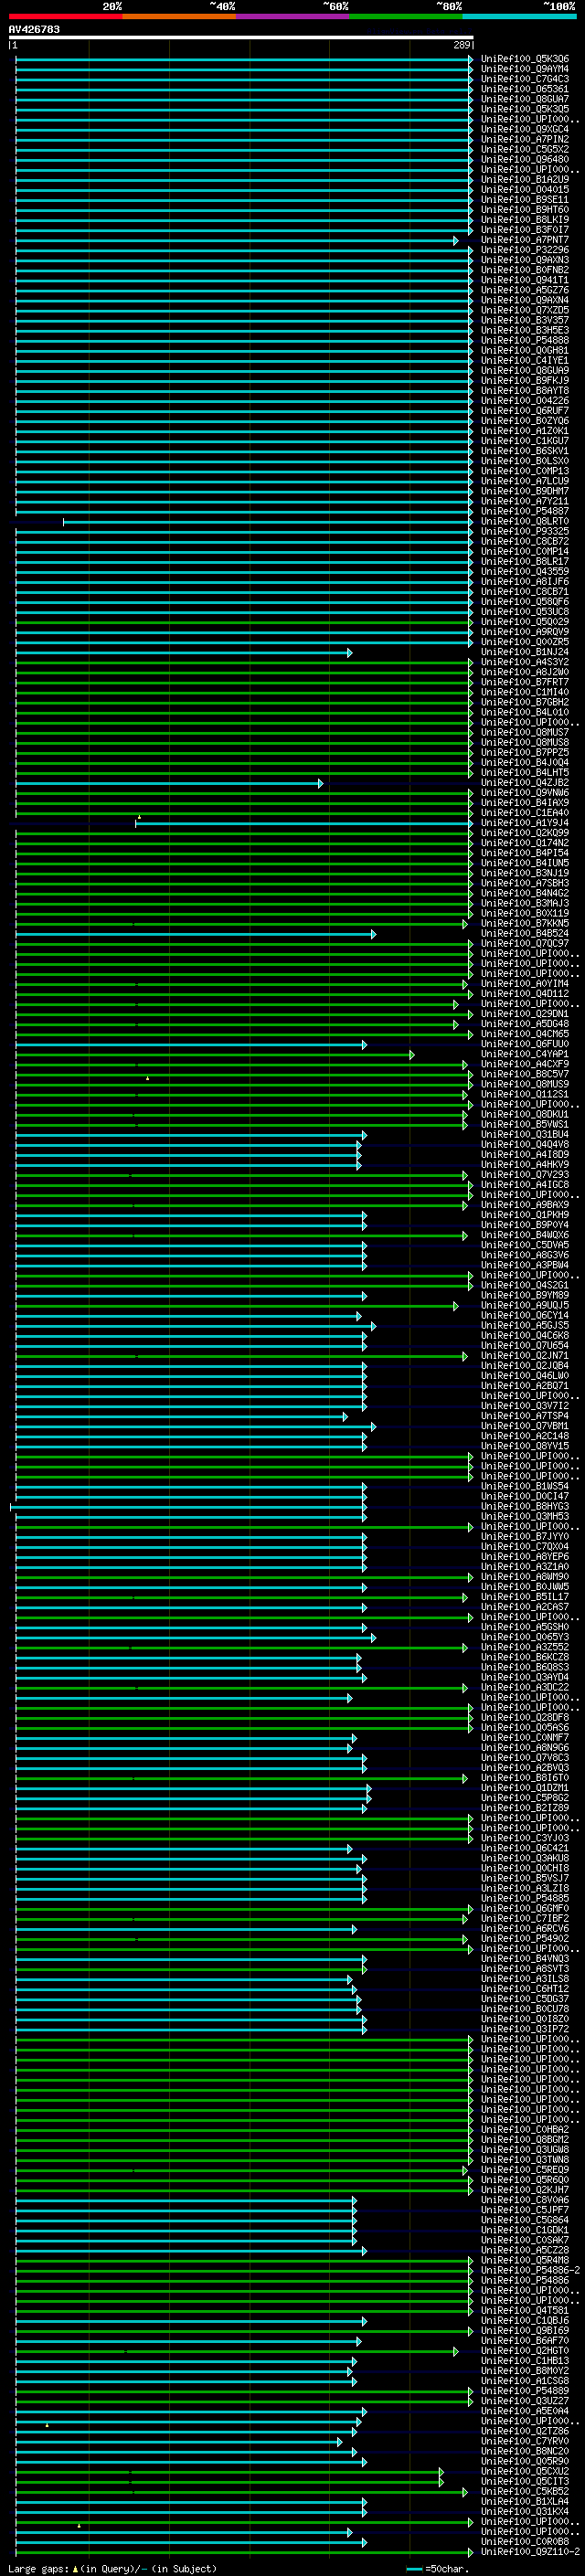
Task: Select the UniRef100_P93325 label
Action: [x=525, y=531]
